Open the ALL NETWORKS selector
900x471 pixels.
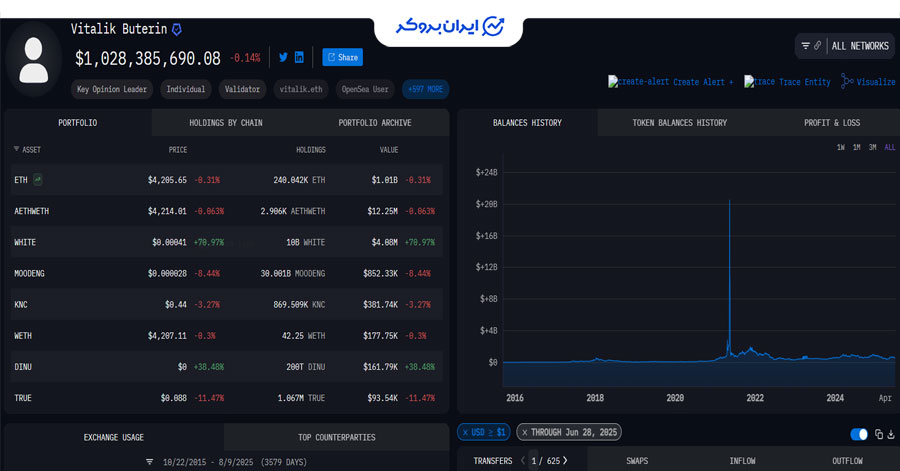pyautogui.click(x=860, y=46)
